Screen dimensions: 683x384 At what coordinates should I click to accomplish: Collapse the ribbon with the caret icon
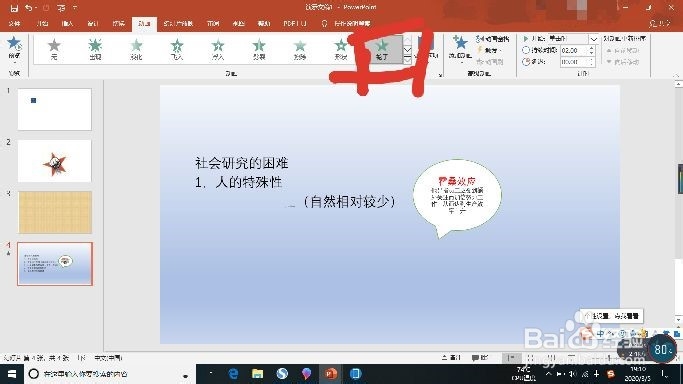coord(676,75)
